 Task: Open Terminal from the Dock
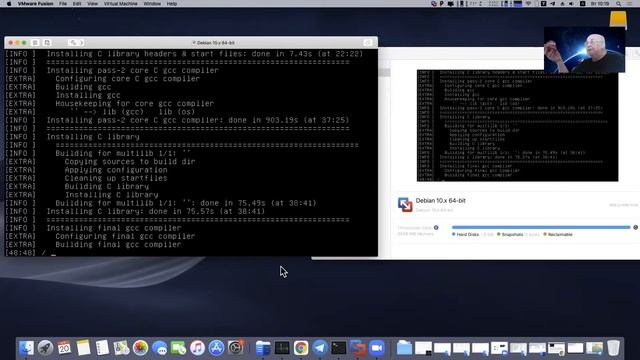[x=338, y=348]
